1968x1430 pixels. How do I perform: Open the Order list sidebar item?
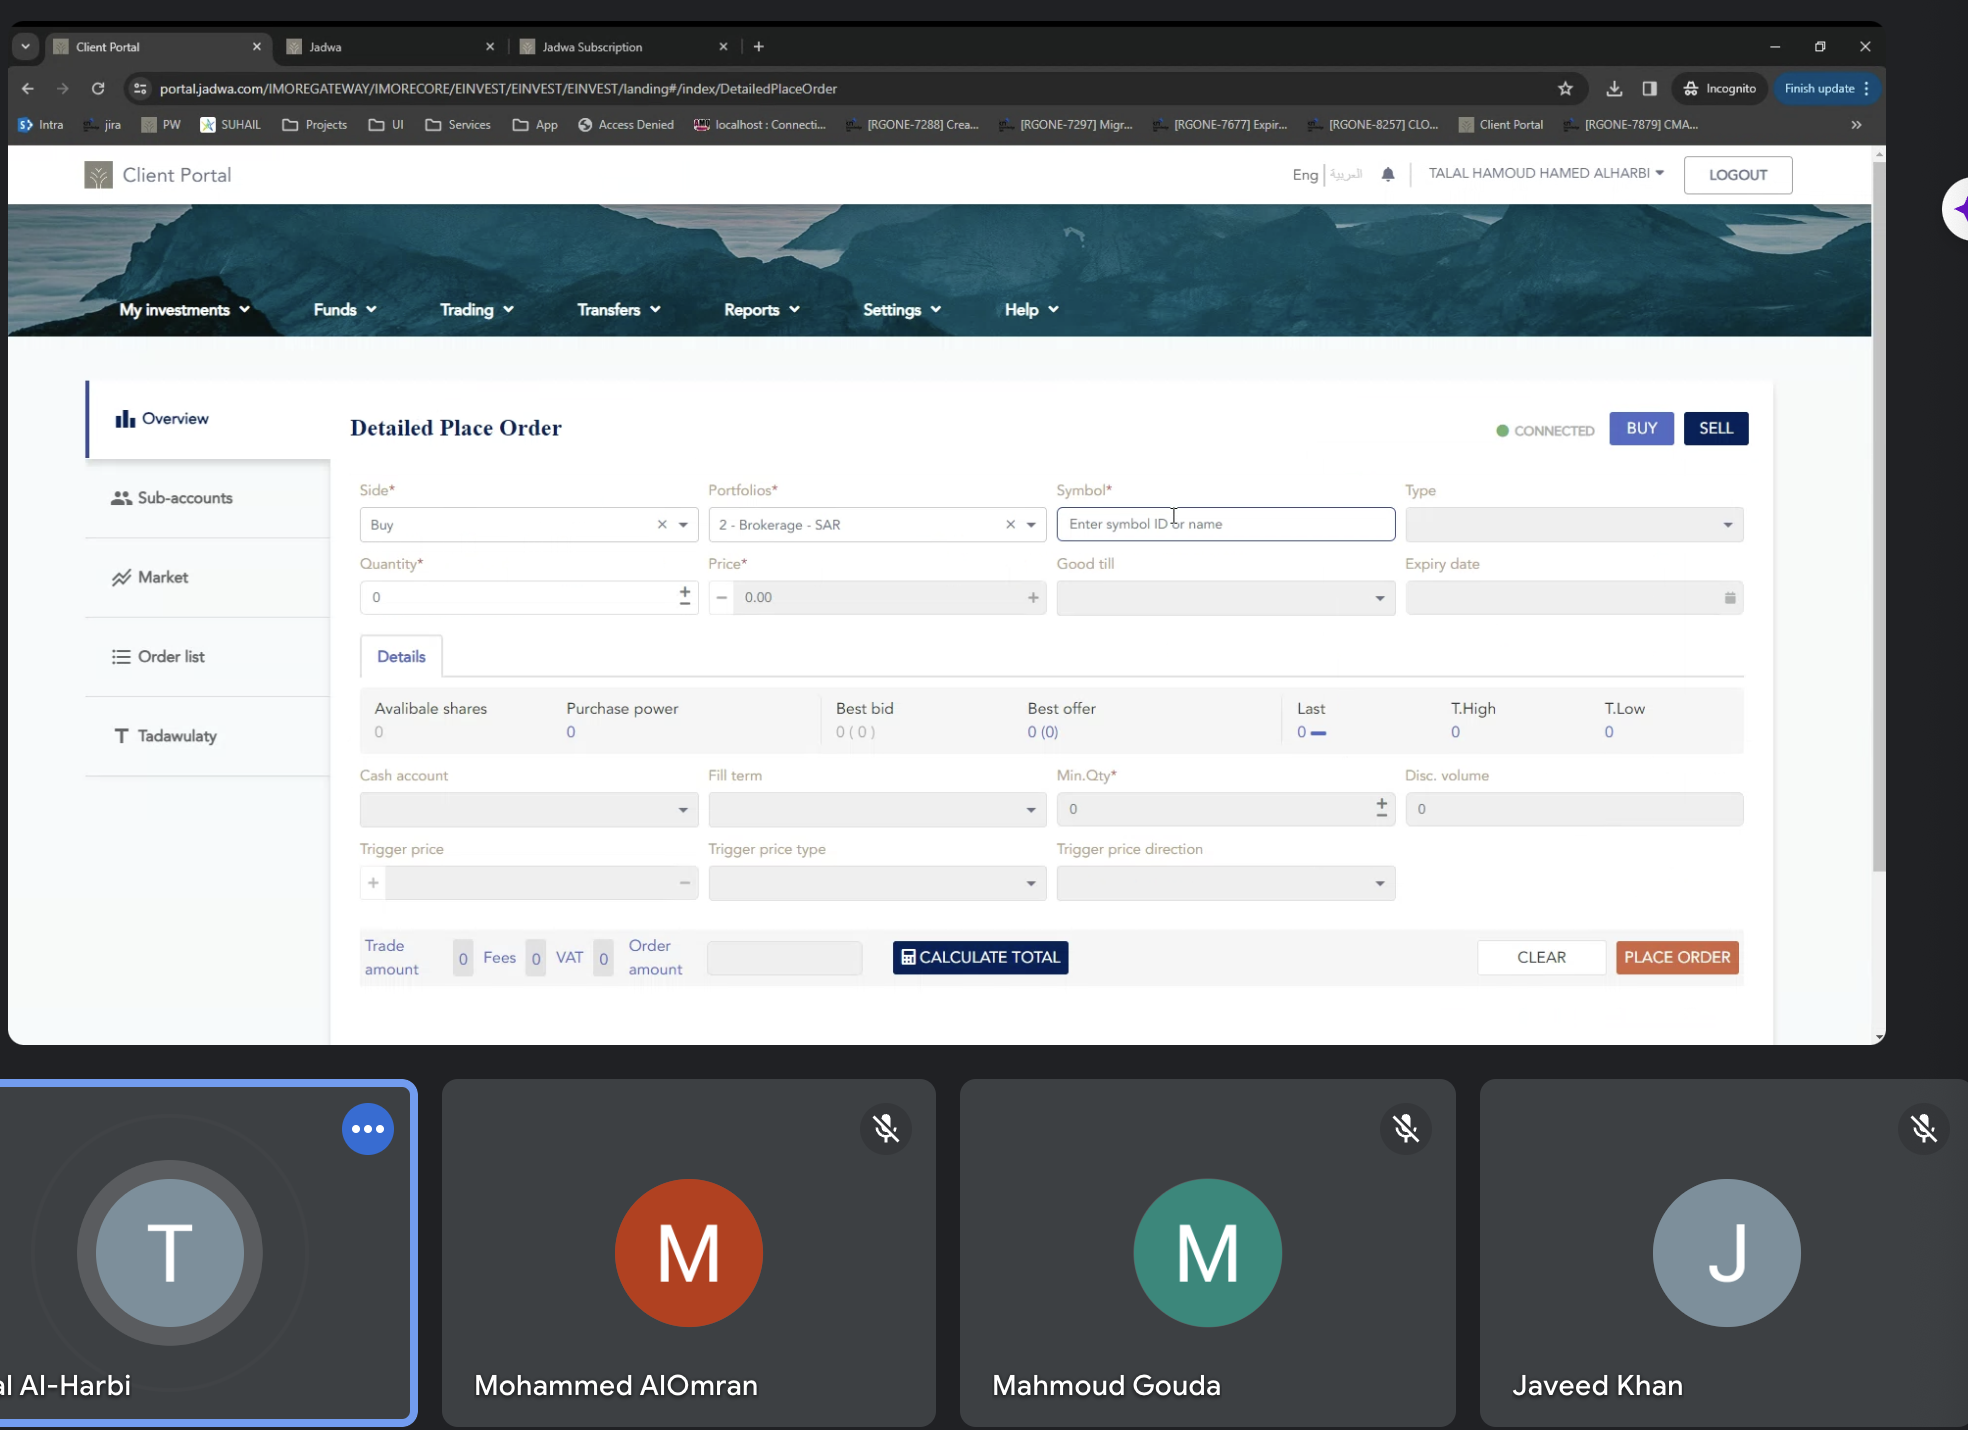[171, 657]
